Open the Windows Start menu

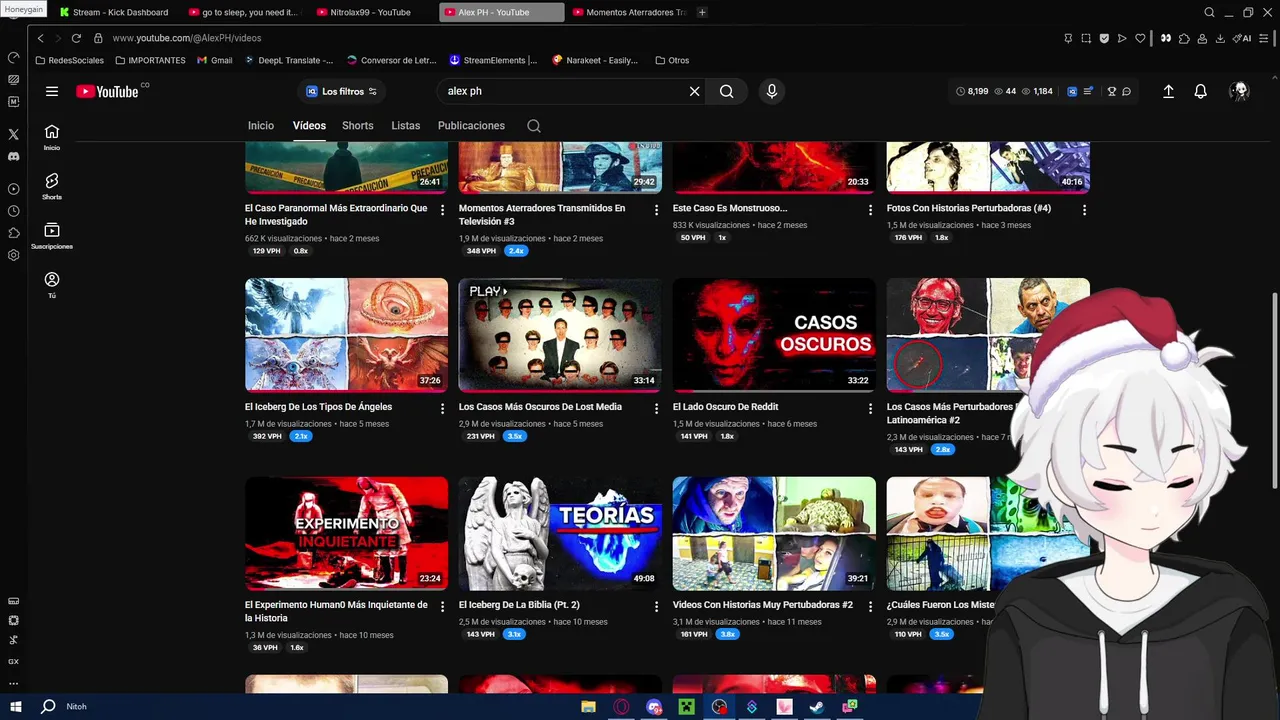[x=16, y=706]
